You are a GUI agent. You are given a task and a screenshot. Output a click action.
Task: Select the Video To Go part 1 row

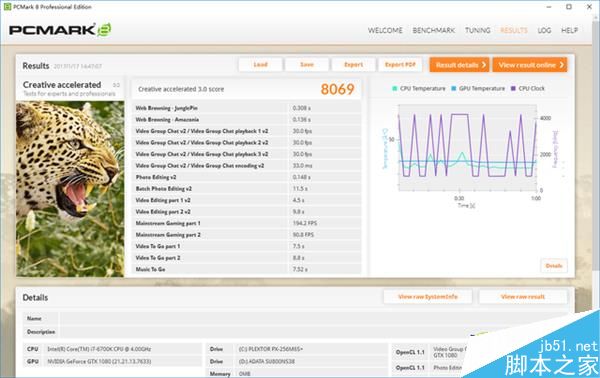tap(246, 246)
